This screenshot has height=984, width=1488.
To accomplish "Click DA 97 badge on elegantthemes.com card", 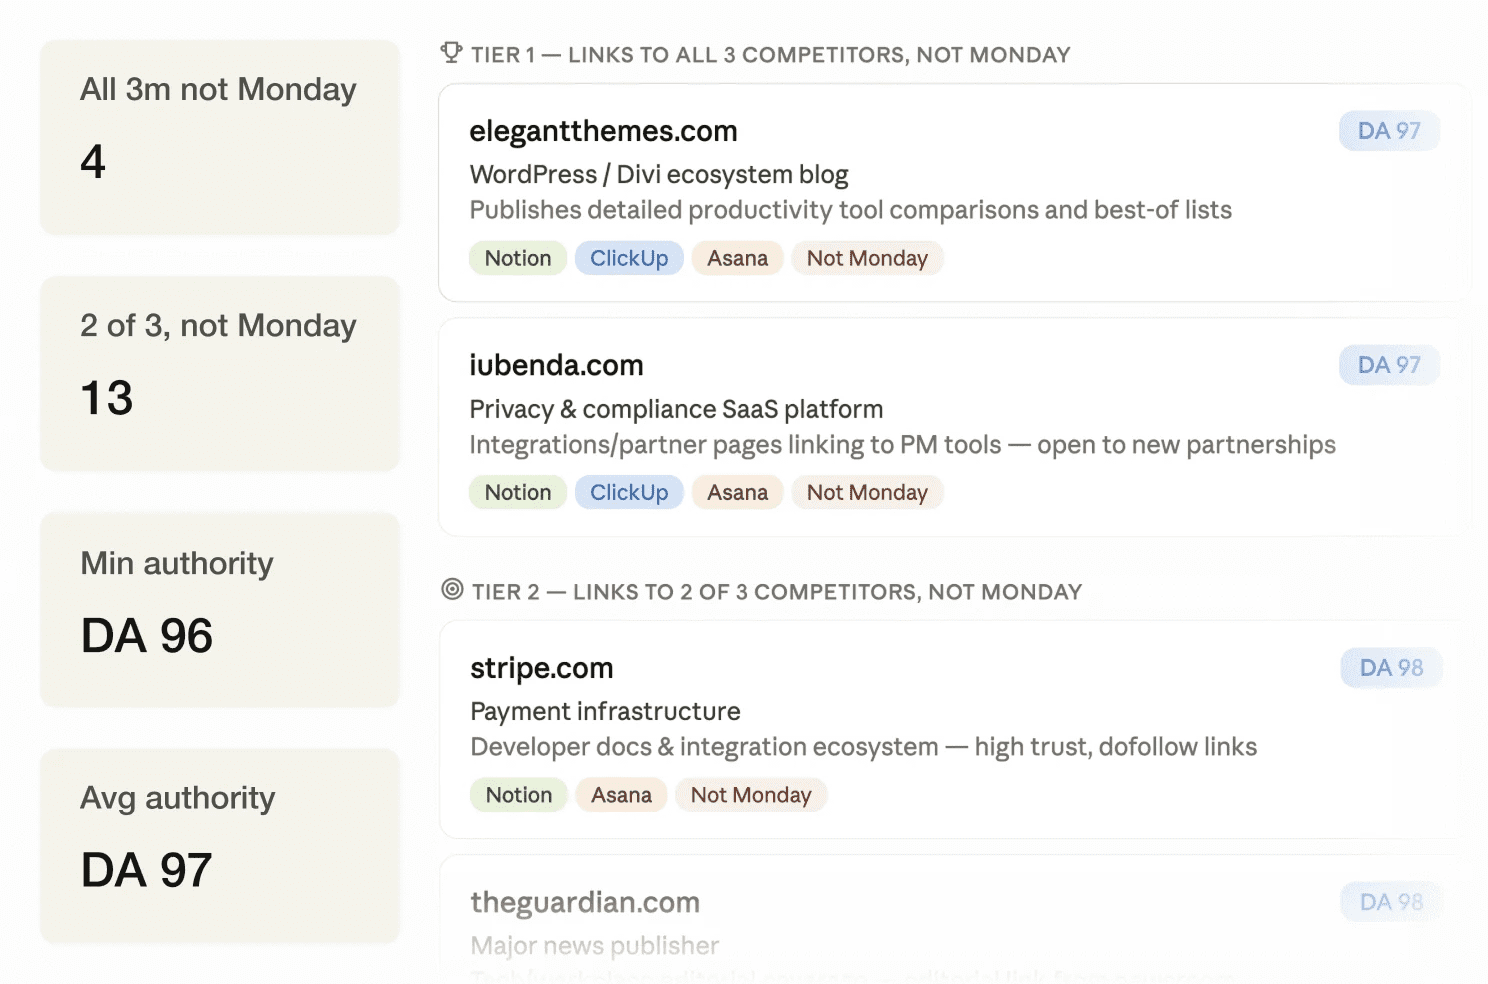I will pos(1389,131).
